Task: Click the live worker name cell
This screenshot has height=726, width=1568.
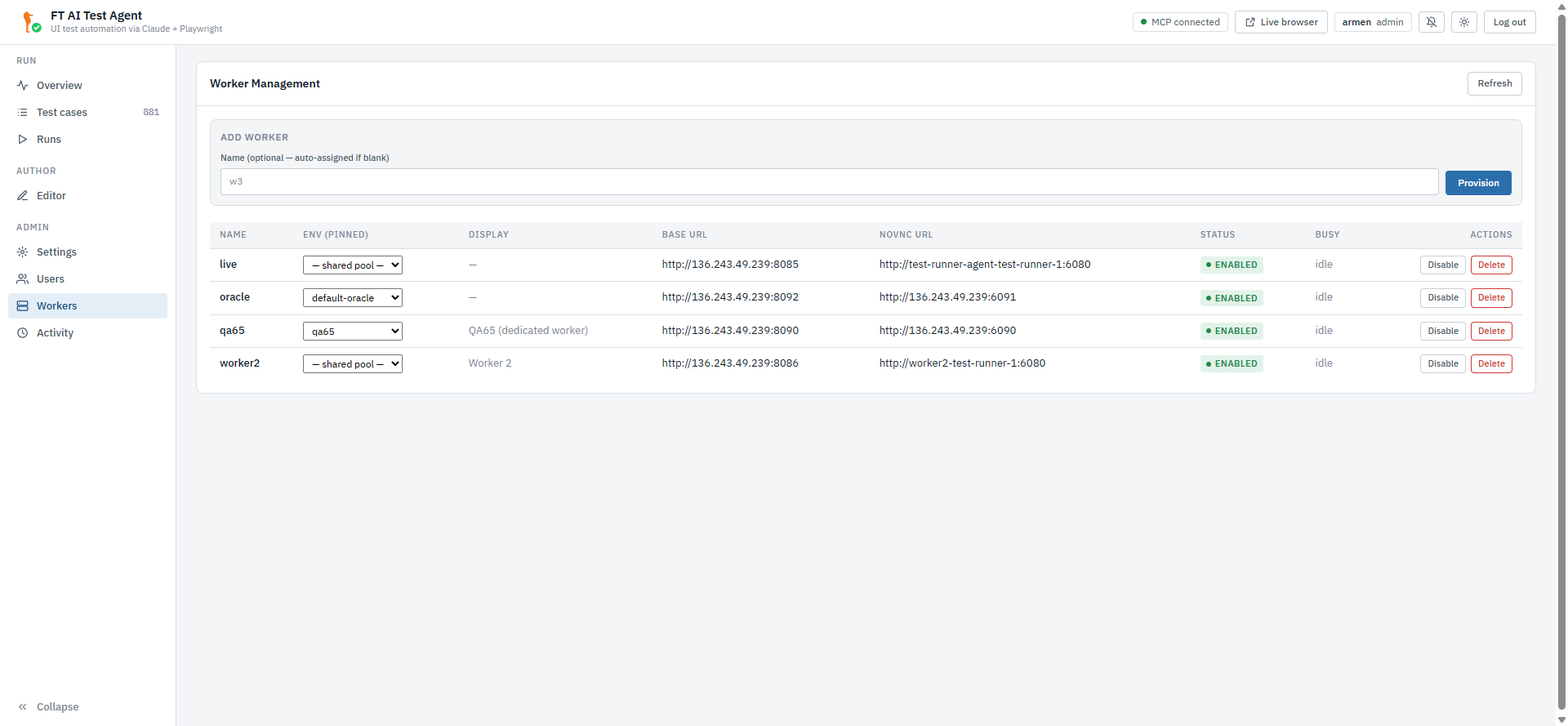Action: [229, 264]
